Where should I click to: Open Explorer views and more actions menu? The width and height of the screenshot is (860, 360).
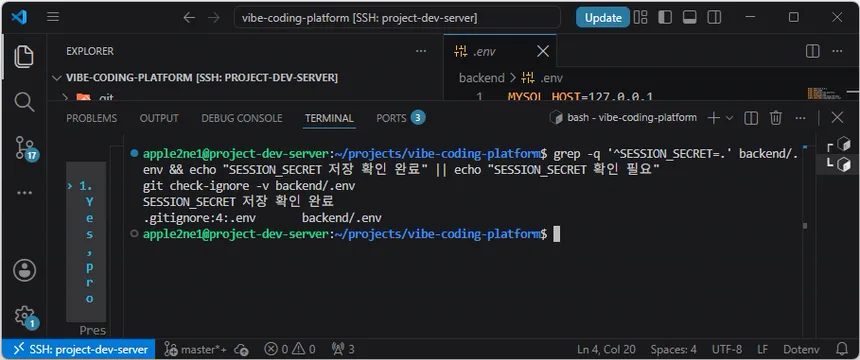421,51
